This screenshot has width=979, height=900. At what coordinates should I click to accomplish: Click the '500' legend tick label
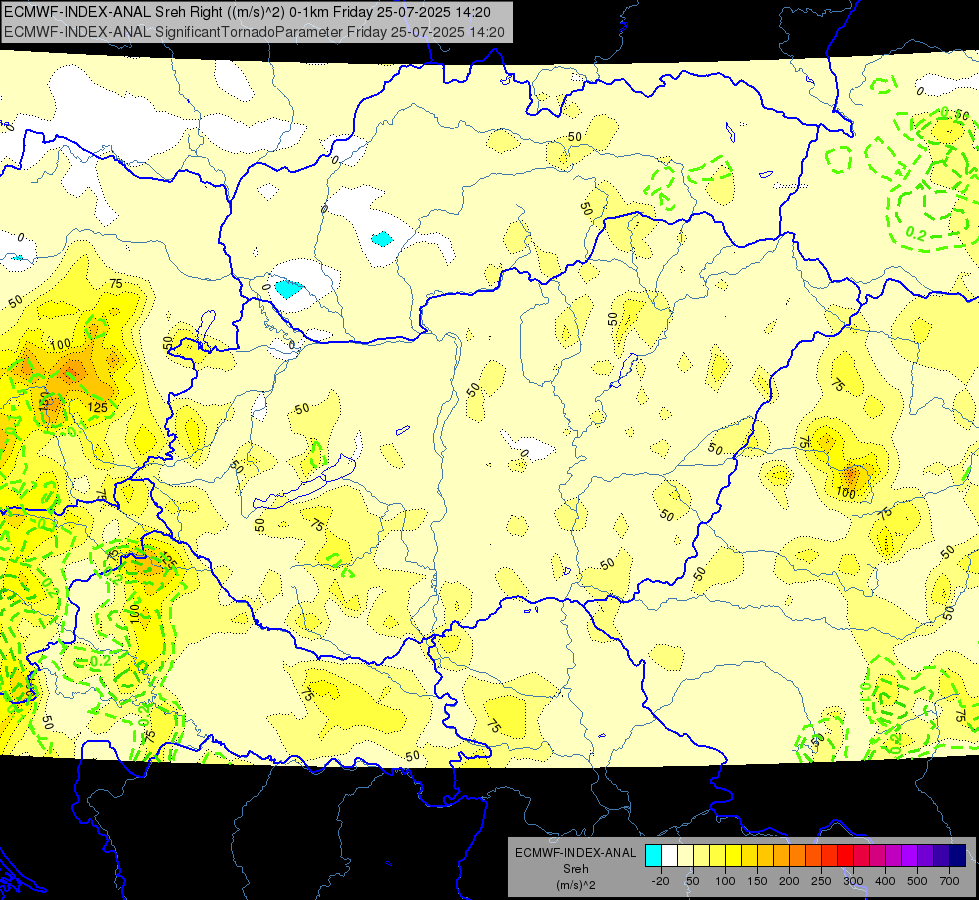[917, 881]
